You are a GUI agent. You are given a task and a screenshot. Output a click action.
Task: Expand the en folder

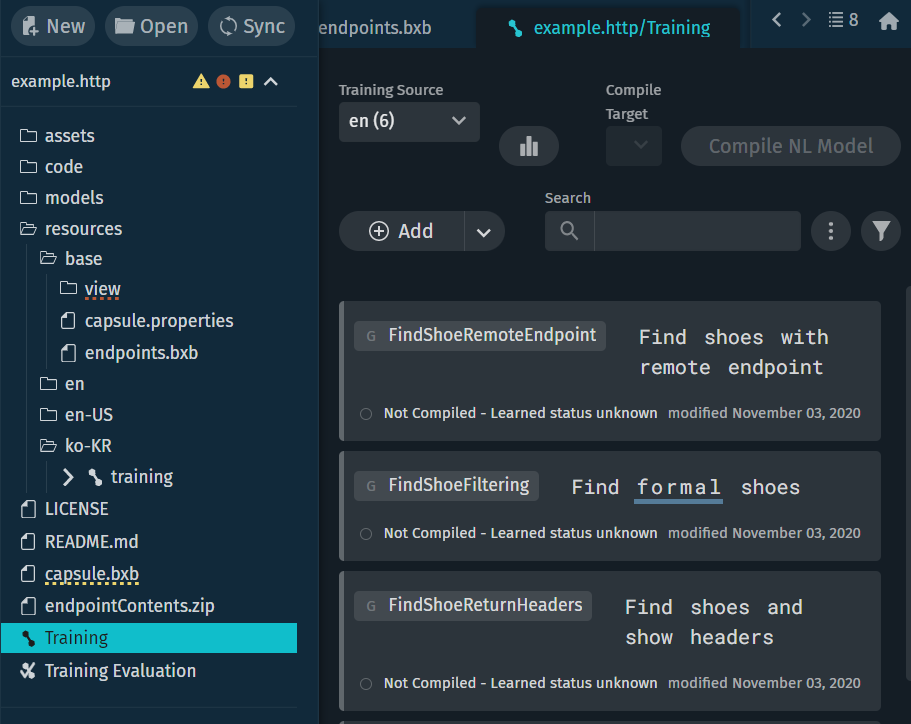point(62,383)
